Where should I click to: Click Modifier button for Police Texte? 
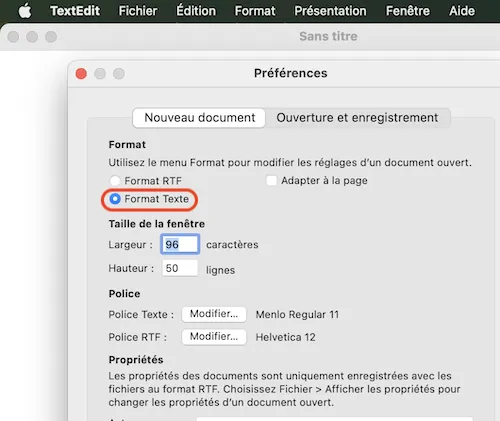(214, 314)
